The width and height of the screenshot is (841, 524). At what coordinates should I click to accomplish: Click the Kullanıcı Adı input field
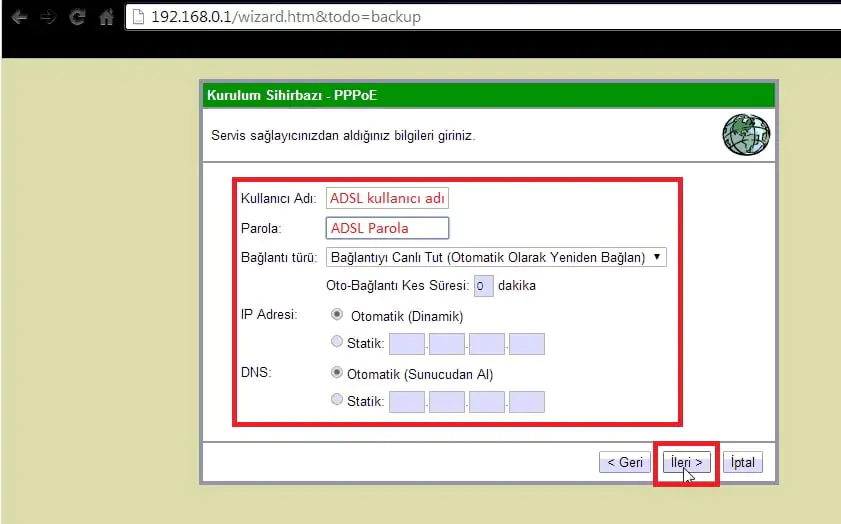(387, 198)
